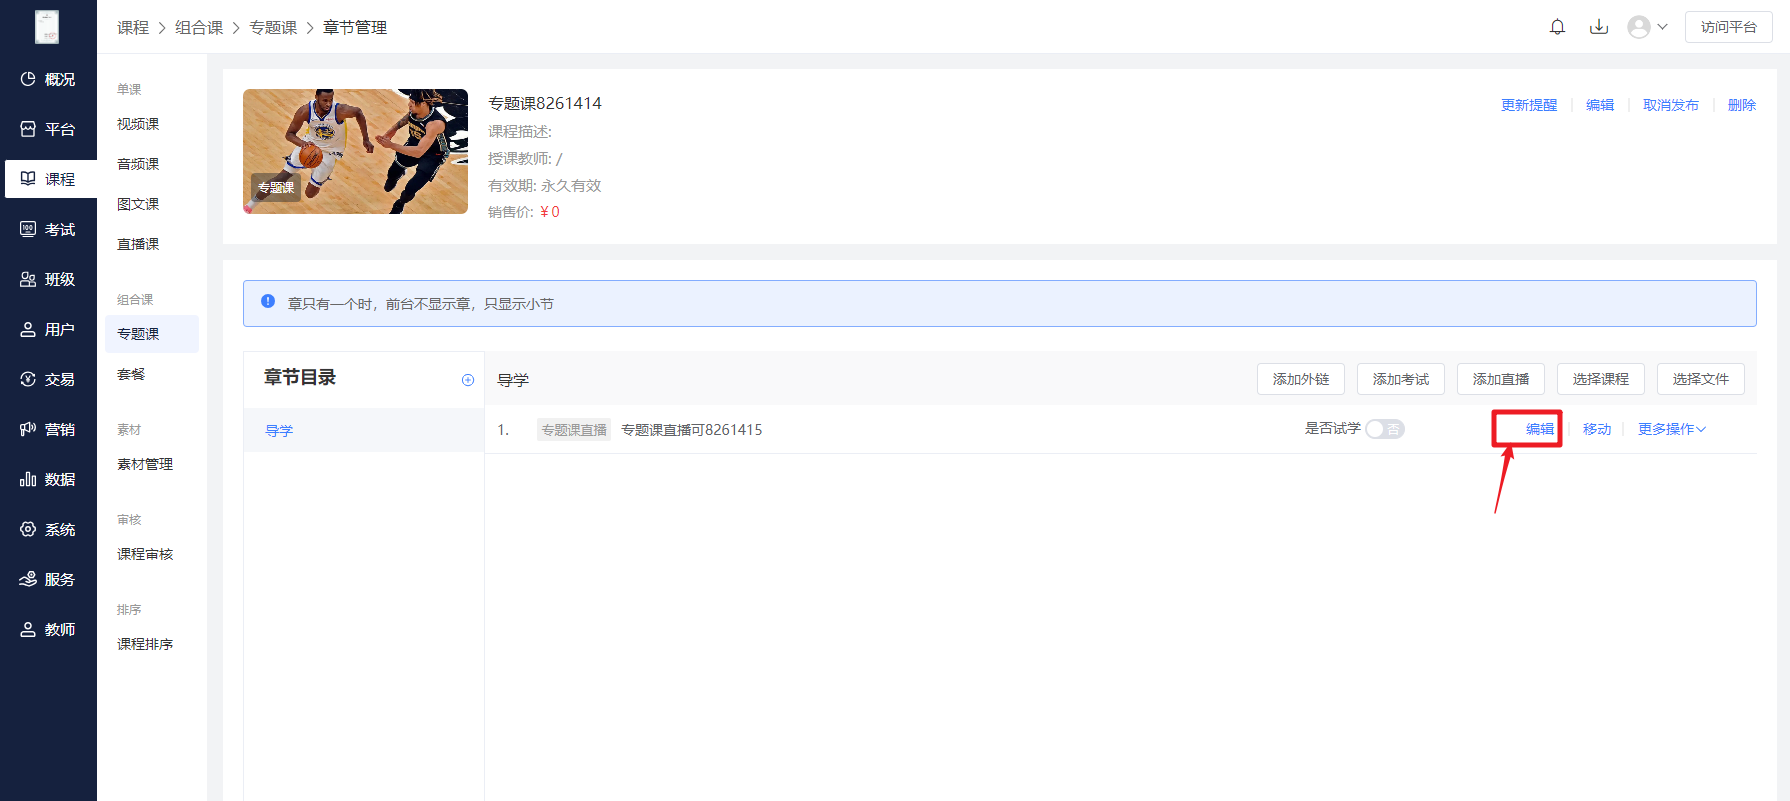The width and height of the screenshot is (1790, 801).
Task: Click the user avatar icon
Action: (1639, 27)
